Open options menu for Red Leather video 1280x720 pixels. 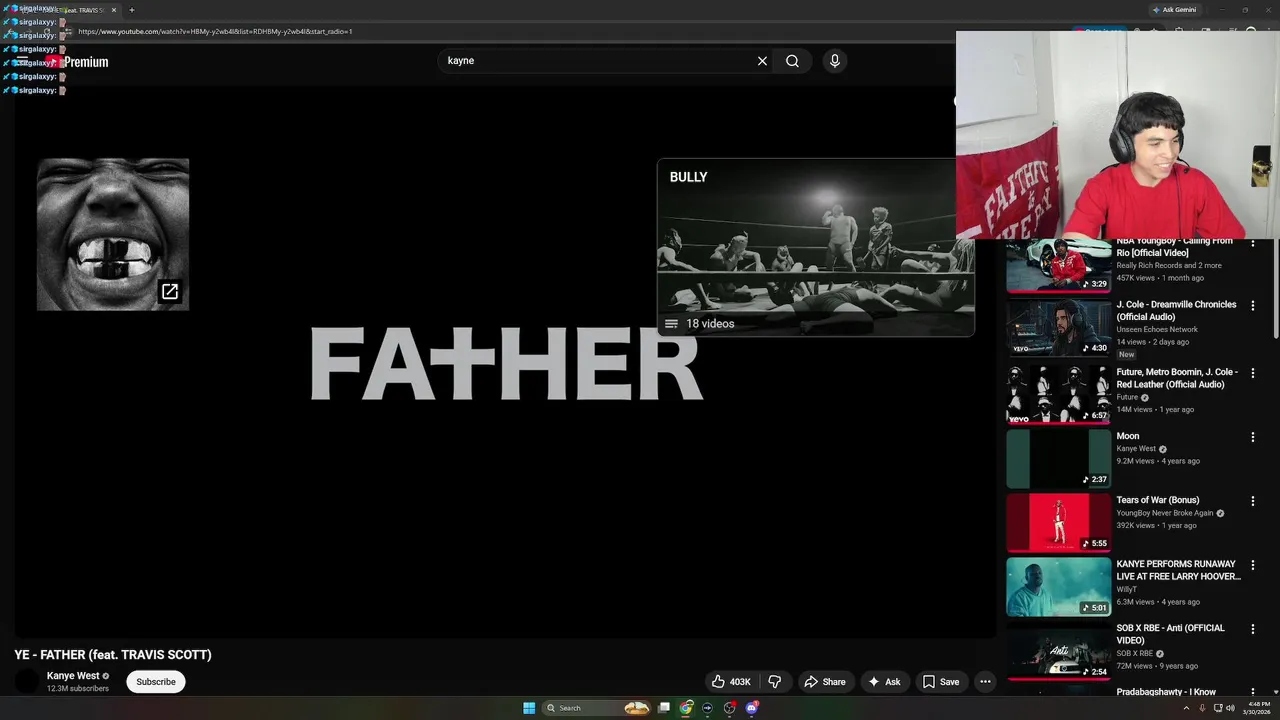pos(1252,373)
